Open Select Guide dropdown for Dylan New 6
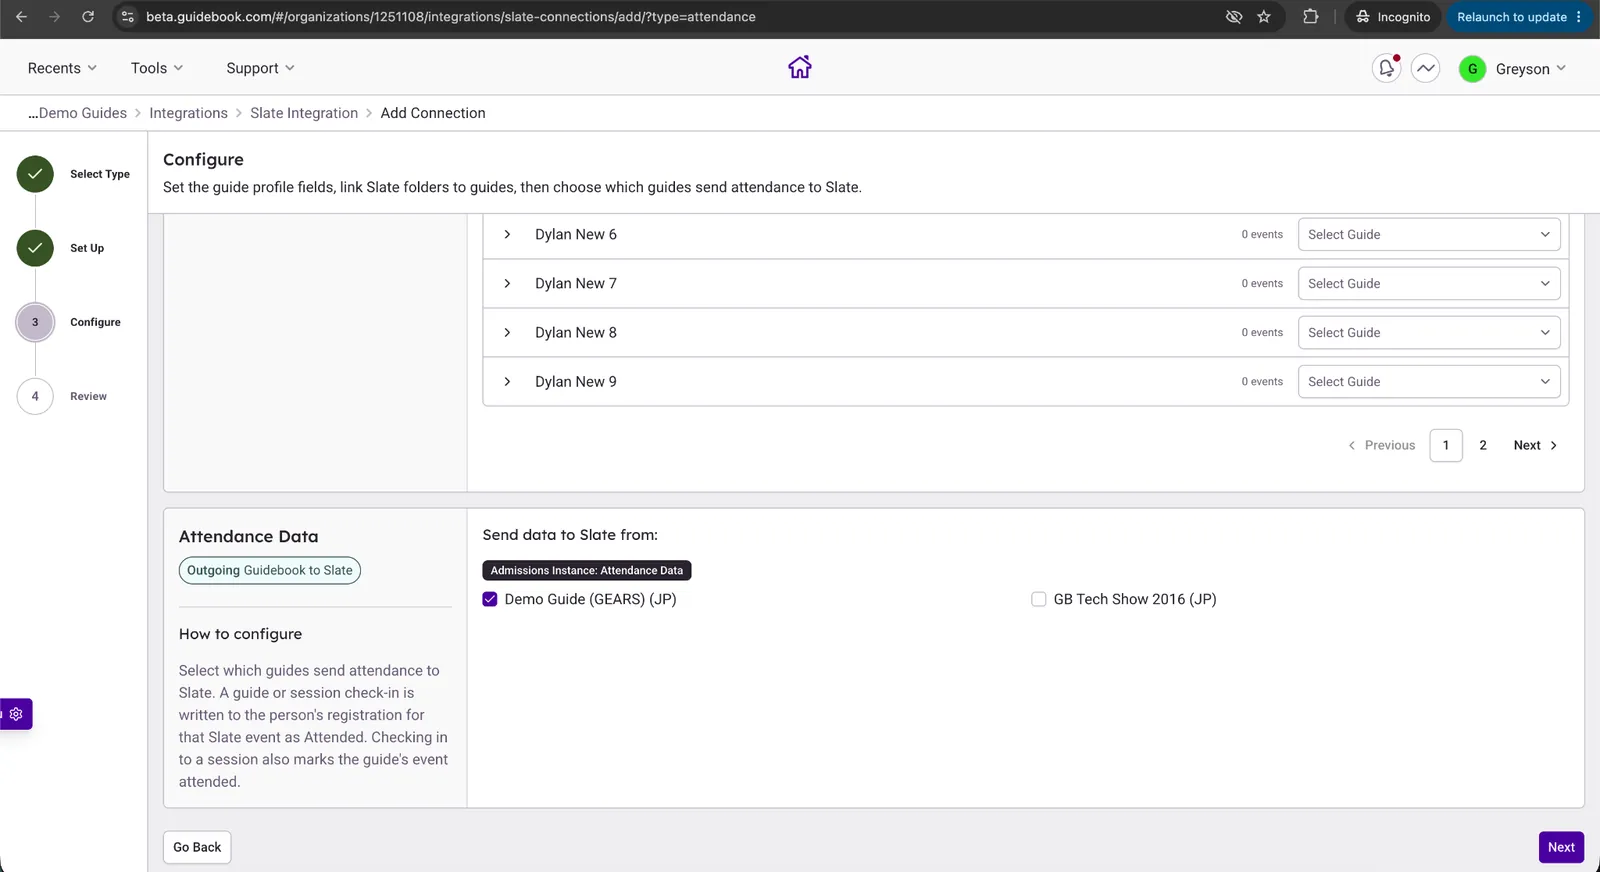This screenshot has width=1600, height=872. click(x=1429, y=234)
